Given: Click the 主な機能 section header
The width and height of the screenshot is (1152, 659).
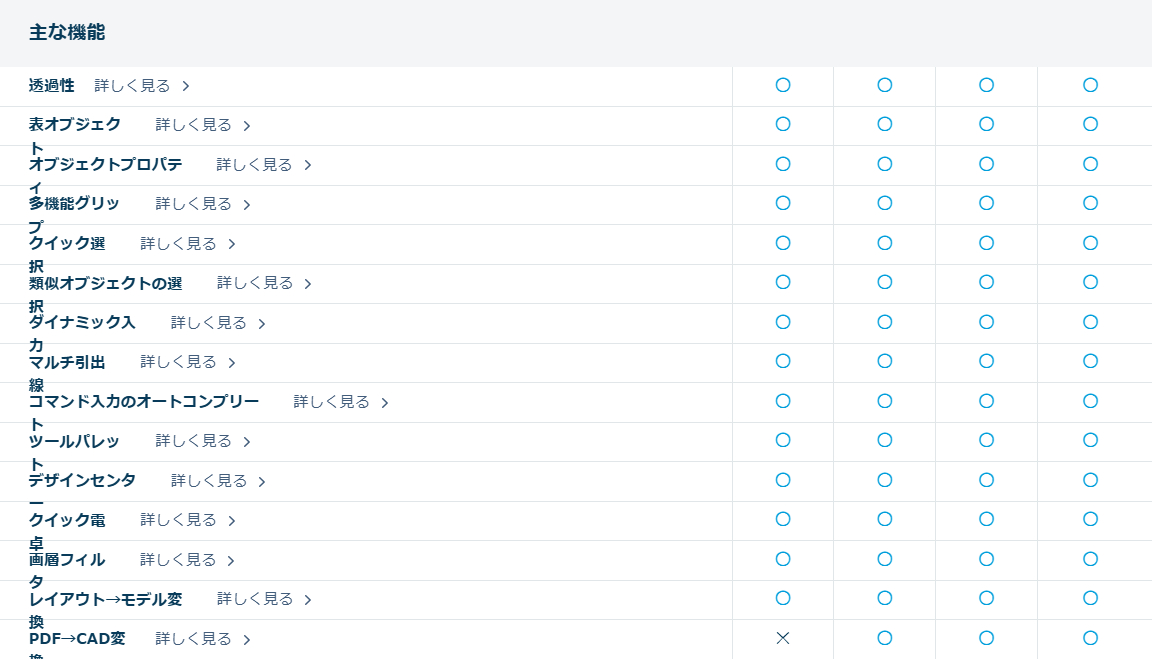Looking at the screenshot, I should click(x=67, y=32).
